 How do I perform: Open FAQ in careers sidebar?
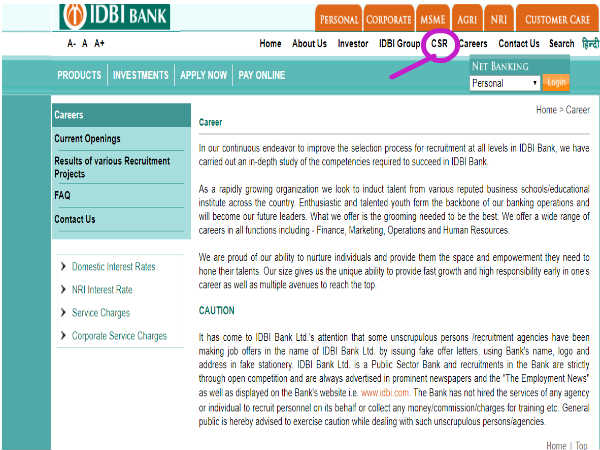point(62,196)
